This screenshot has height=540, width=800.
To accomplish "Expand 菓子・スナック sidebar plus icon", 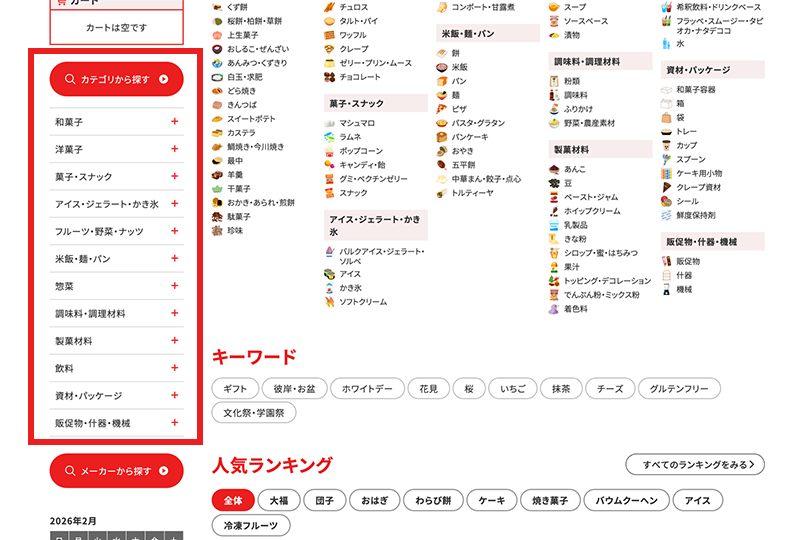I will point(174,176).
